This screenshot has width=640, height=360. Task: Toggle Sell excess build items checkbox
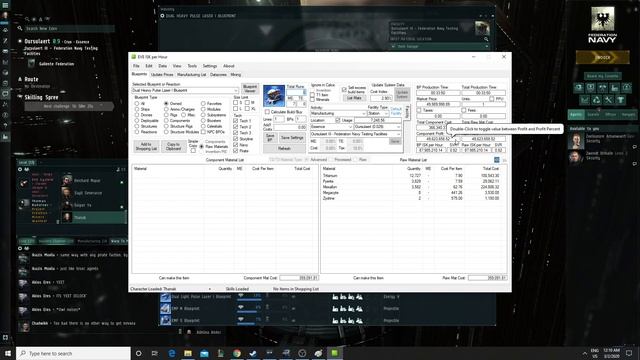(x=344, y=89)
